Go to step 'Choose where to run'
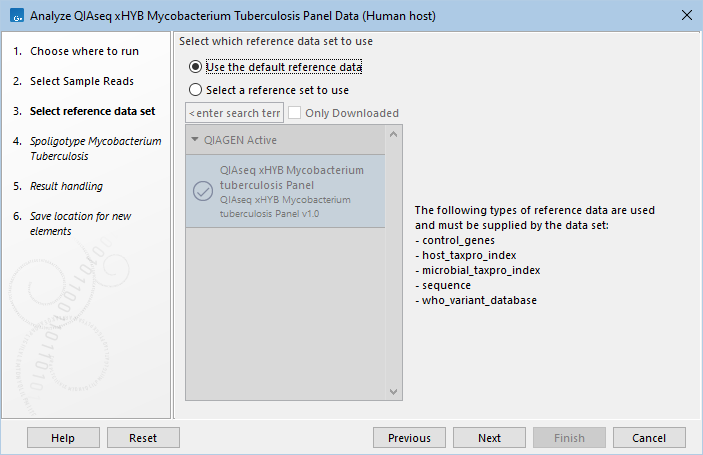Image resolution: width=703 pixels, height=455 pixels. click(84, 51)
